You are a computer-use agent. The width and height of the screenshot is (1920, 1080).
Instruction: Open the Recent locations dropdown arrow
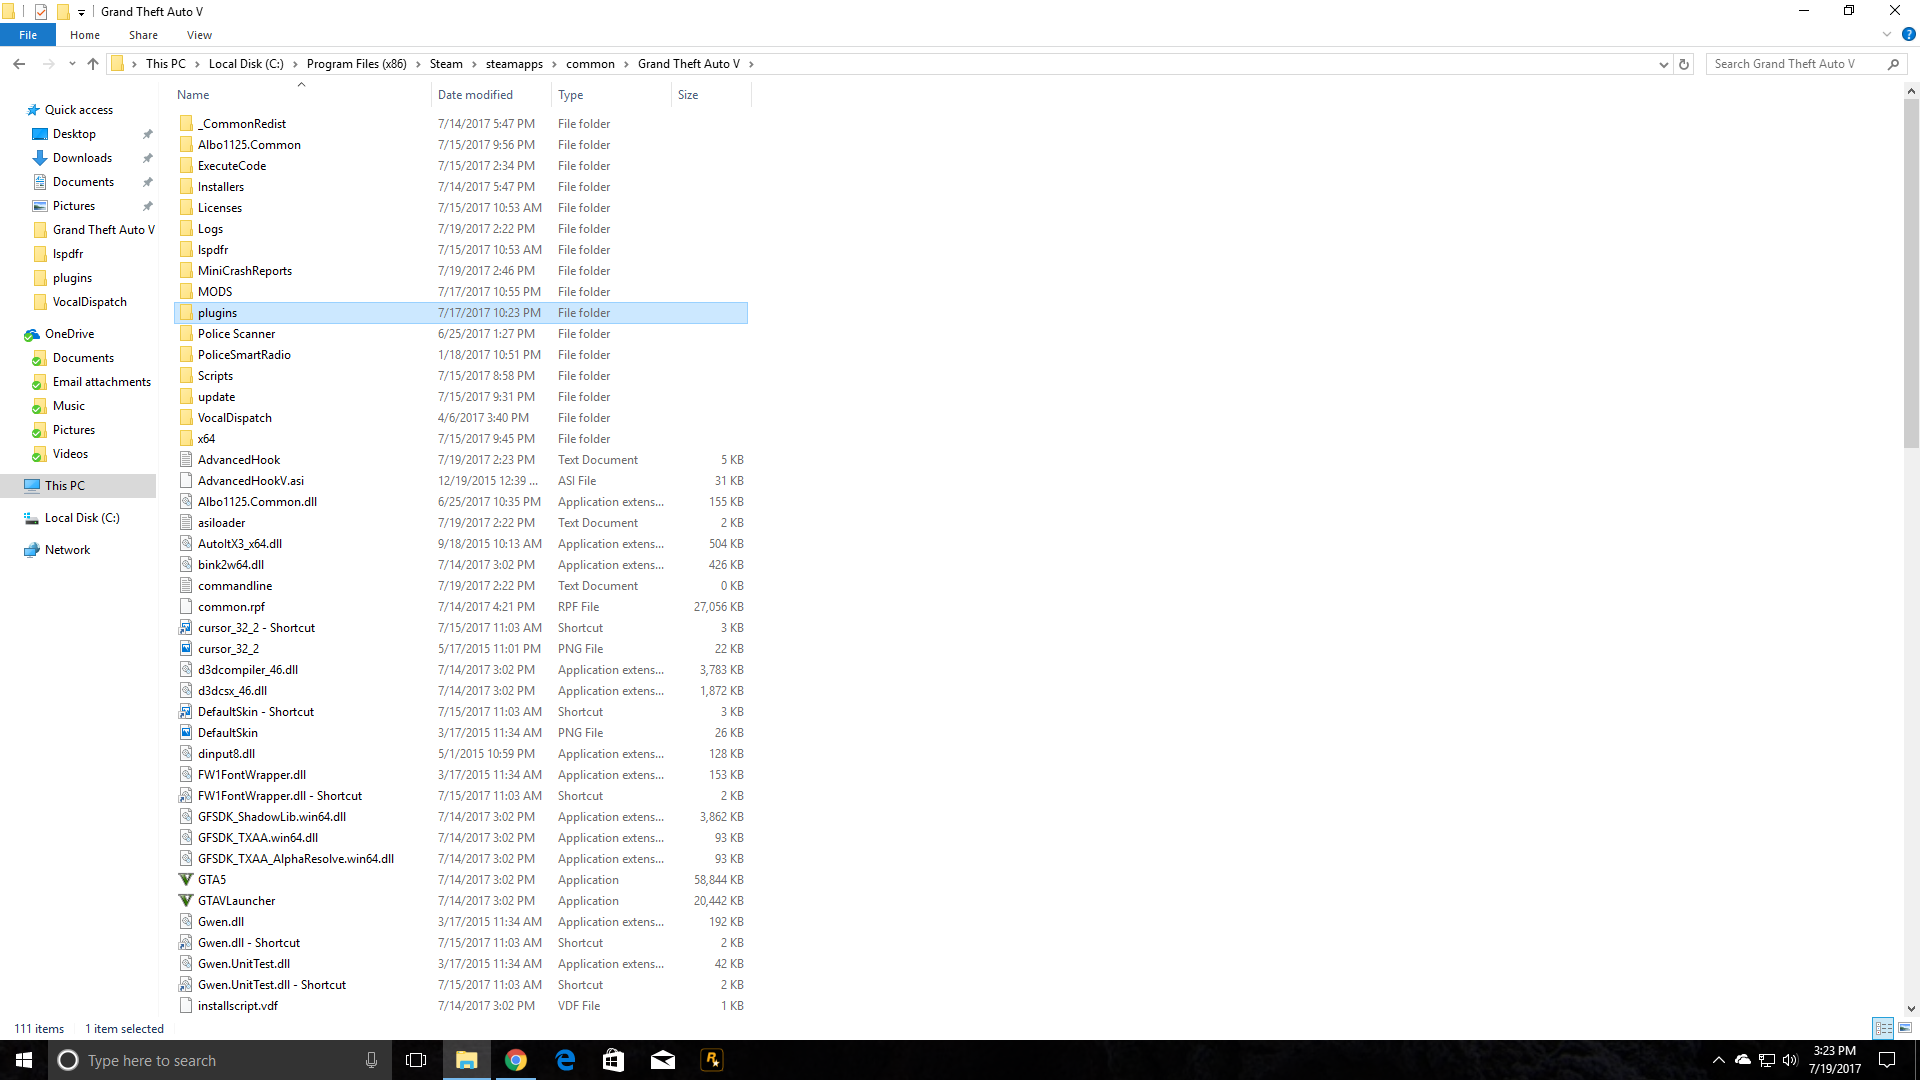(x=72, y=64)
